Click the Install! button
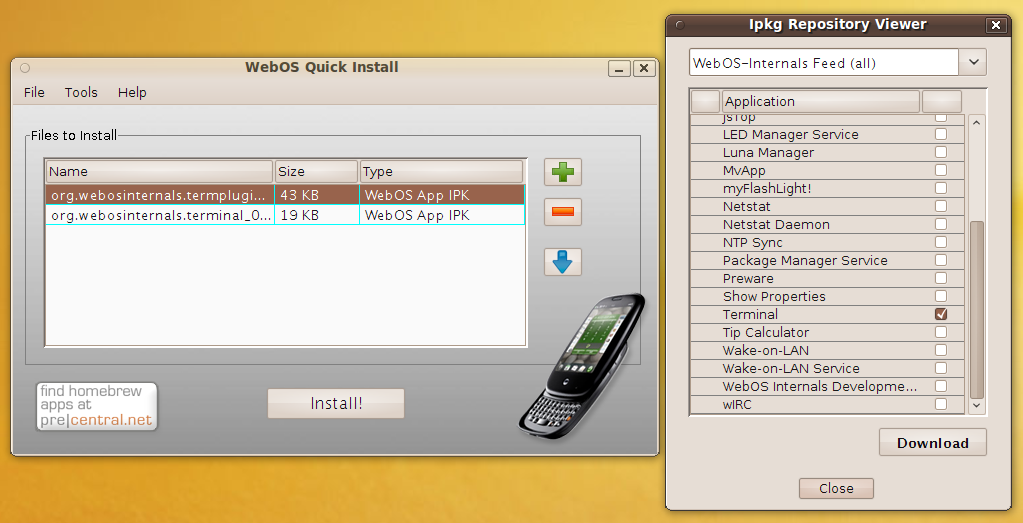 (x=336, y=403)
